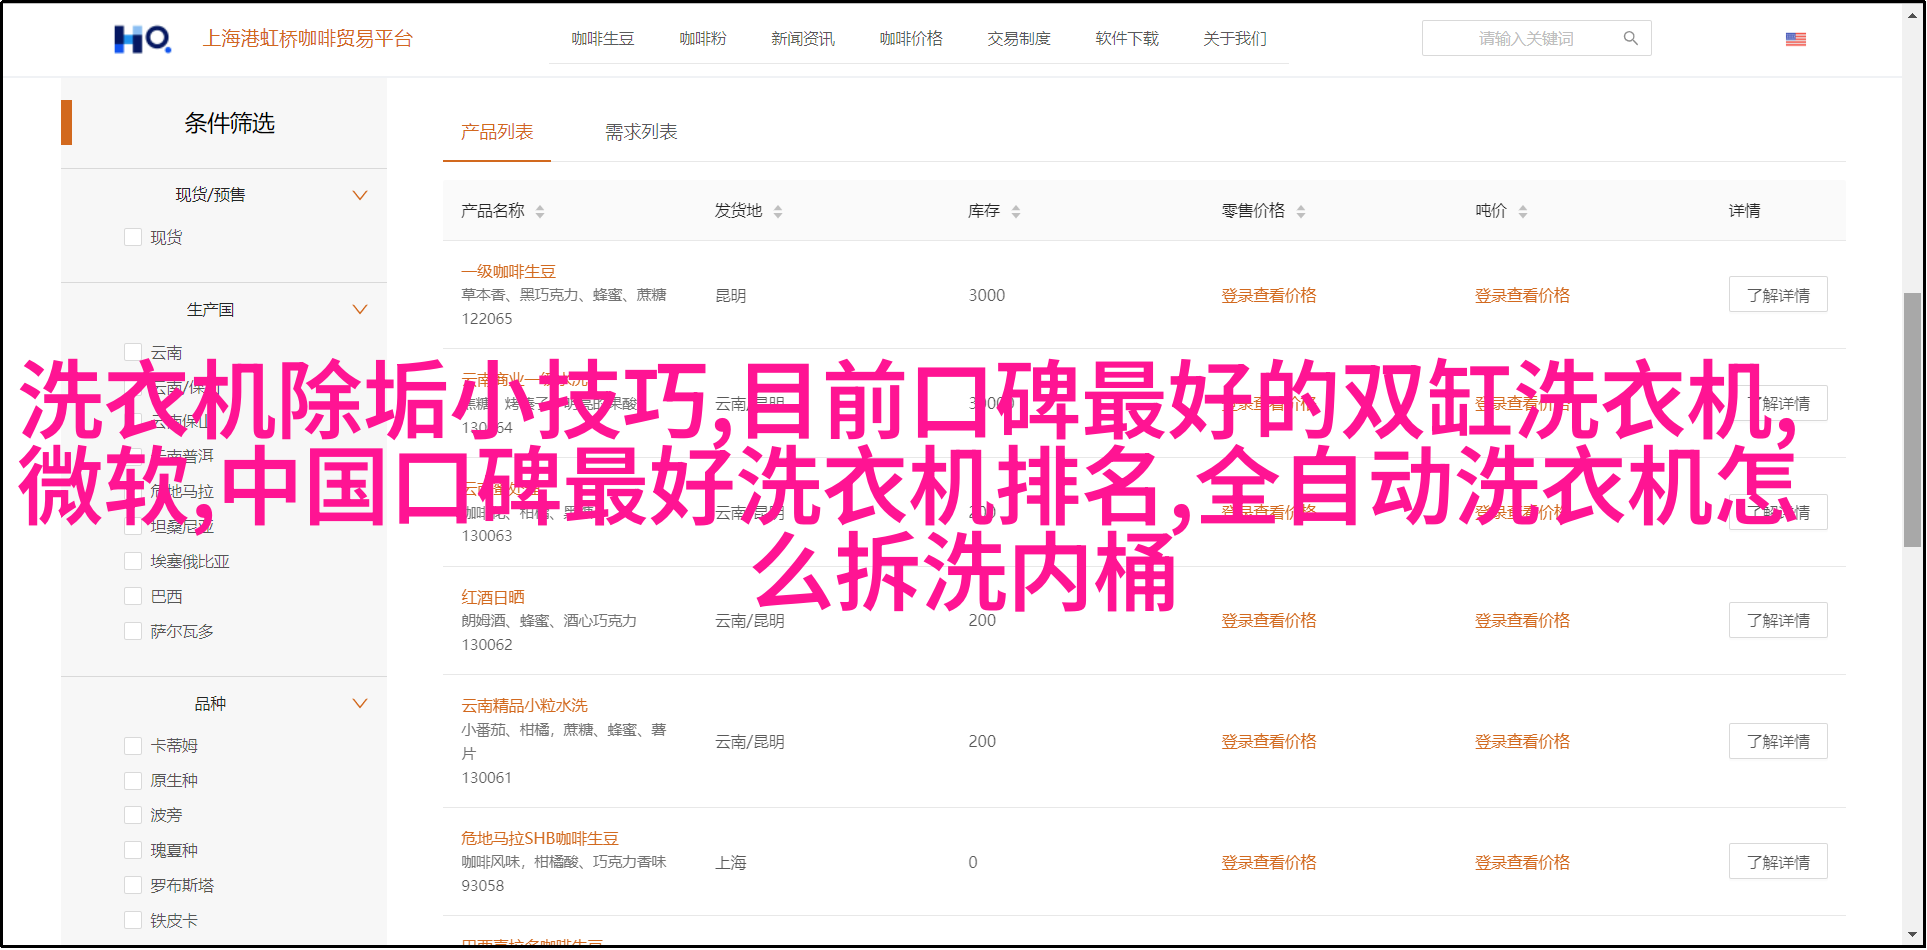Open the 交易制度 menu
Screen dimensions: 1927x950
[1019, 39]
